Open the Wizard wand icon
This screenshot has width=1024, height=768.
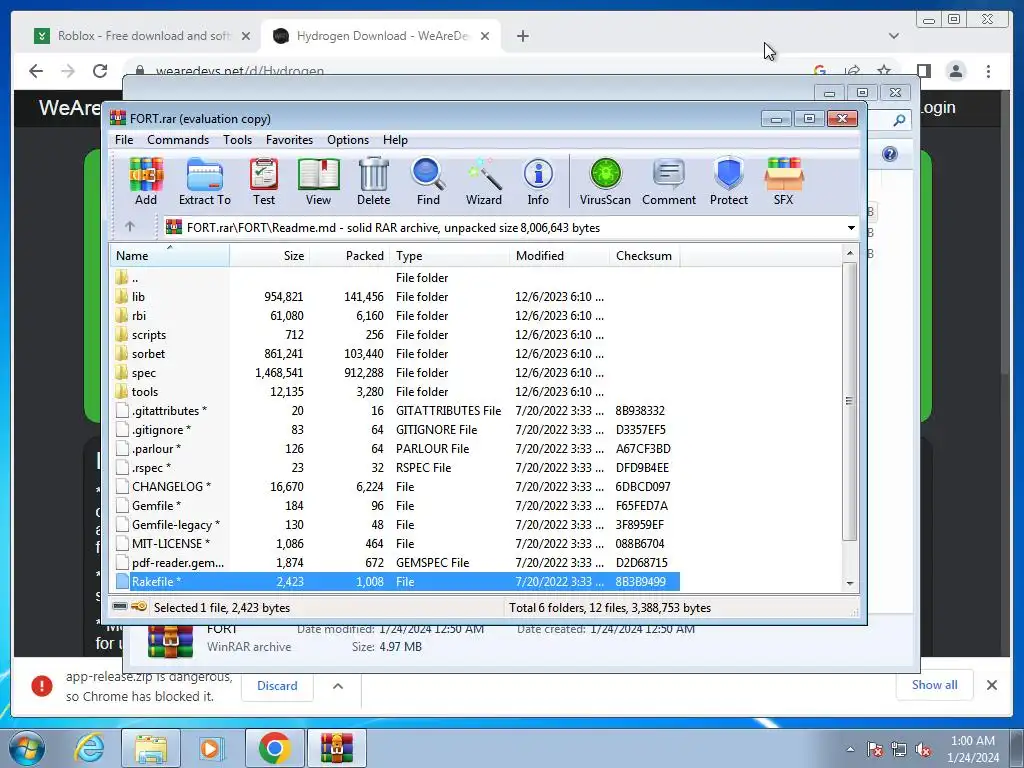(483, 182)
